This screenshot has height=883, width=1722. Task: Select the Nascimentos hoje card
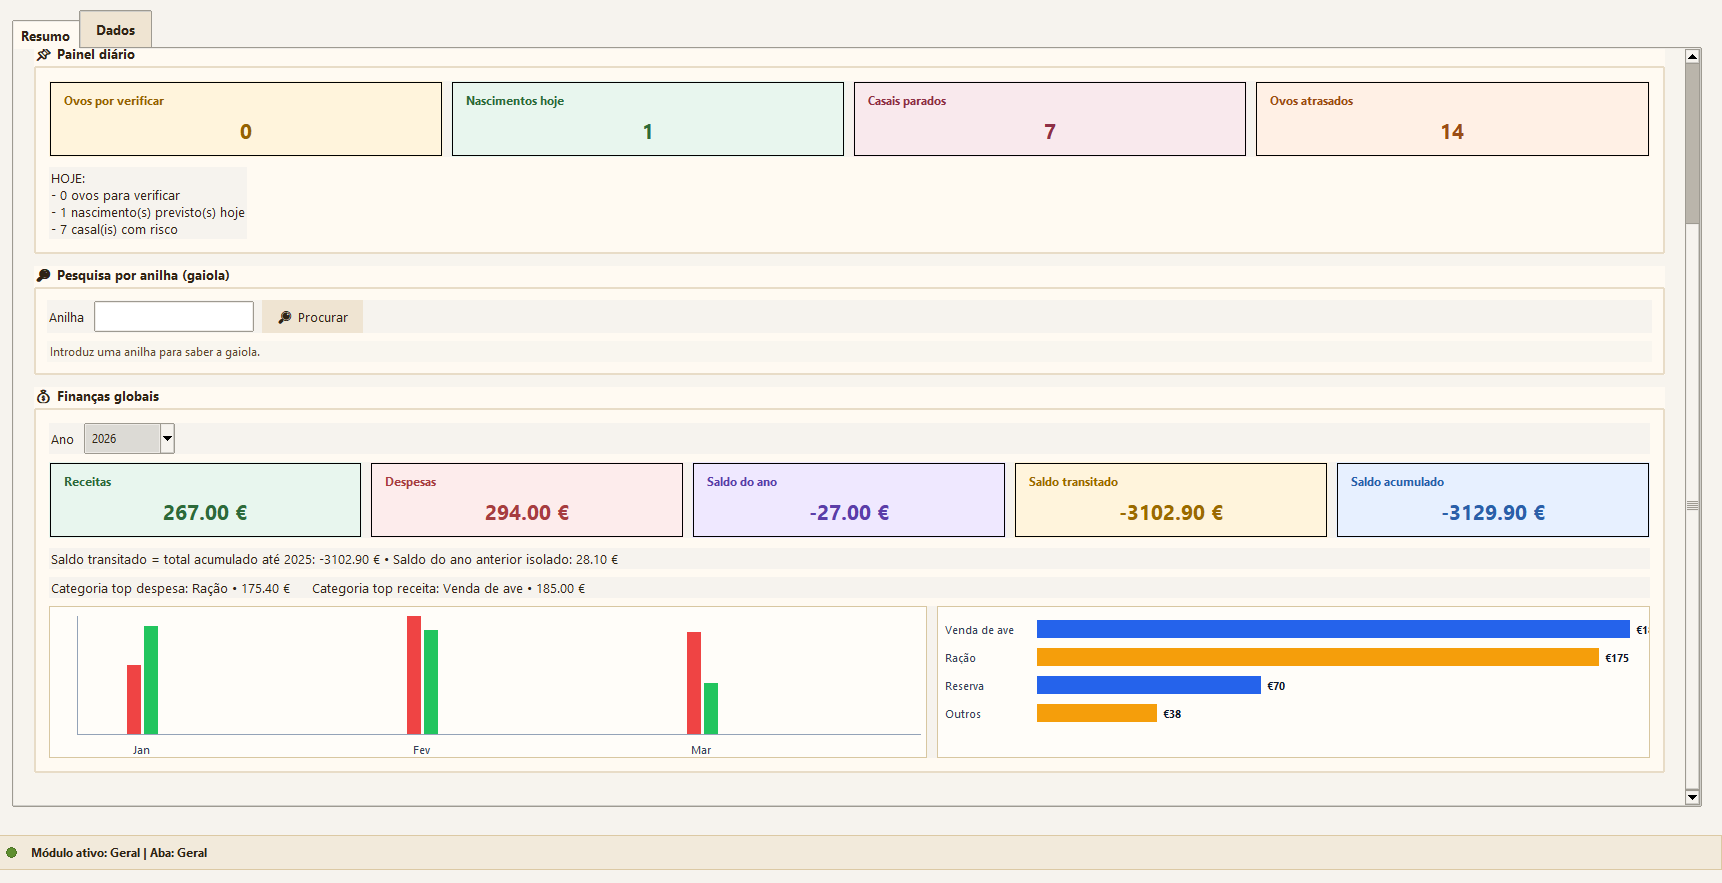(648, 119)
